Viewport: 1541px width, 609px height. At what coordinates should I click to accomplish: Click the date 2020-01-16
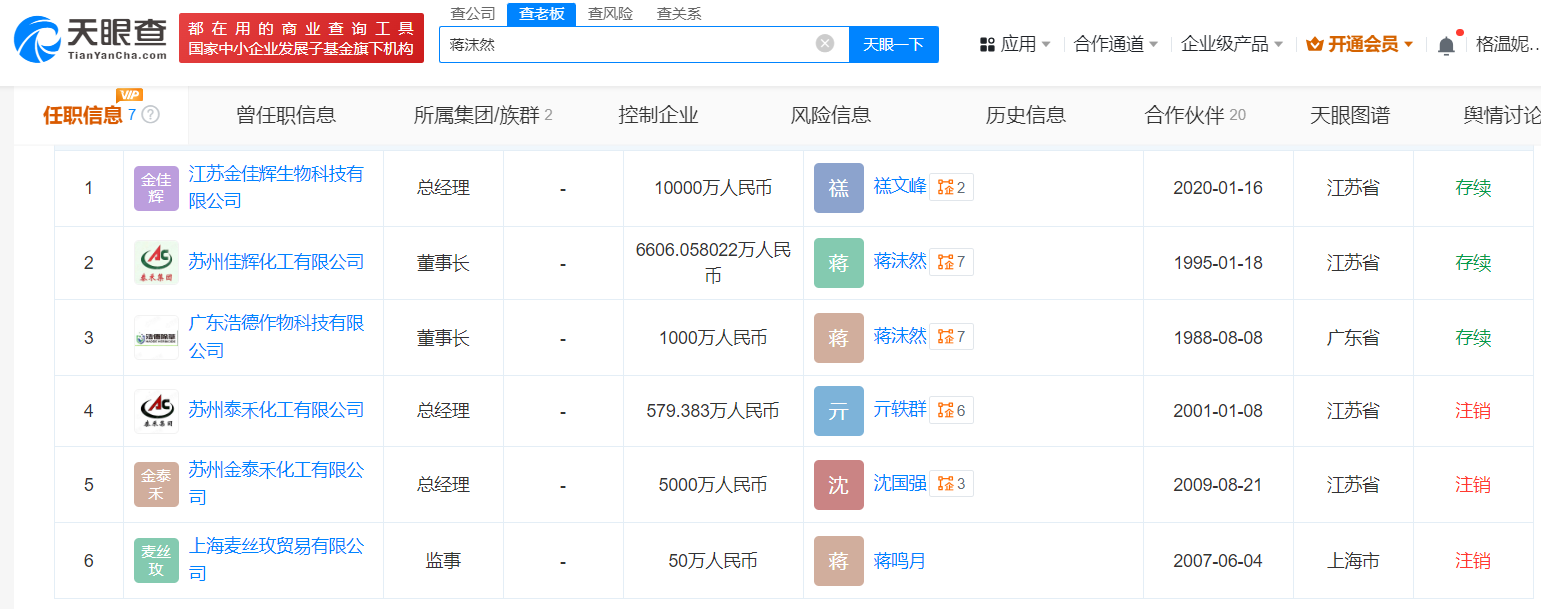point(1217,188)
